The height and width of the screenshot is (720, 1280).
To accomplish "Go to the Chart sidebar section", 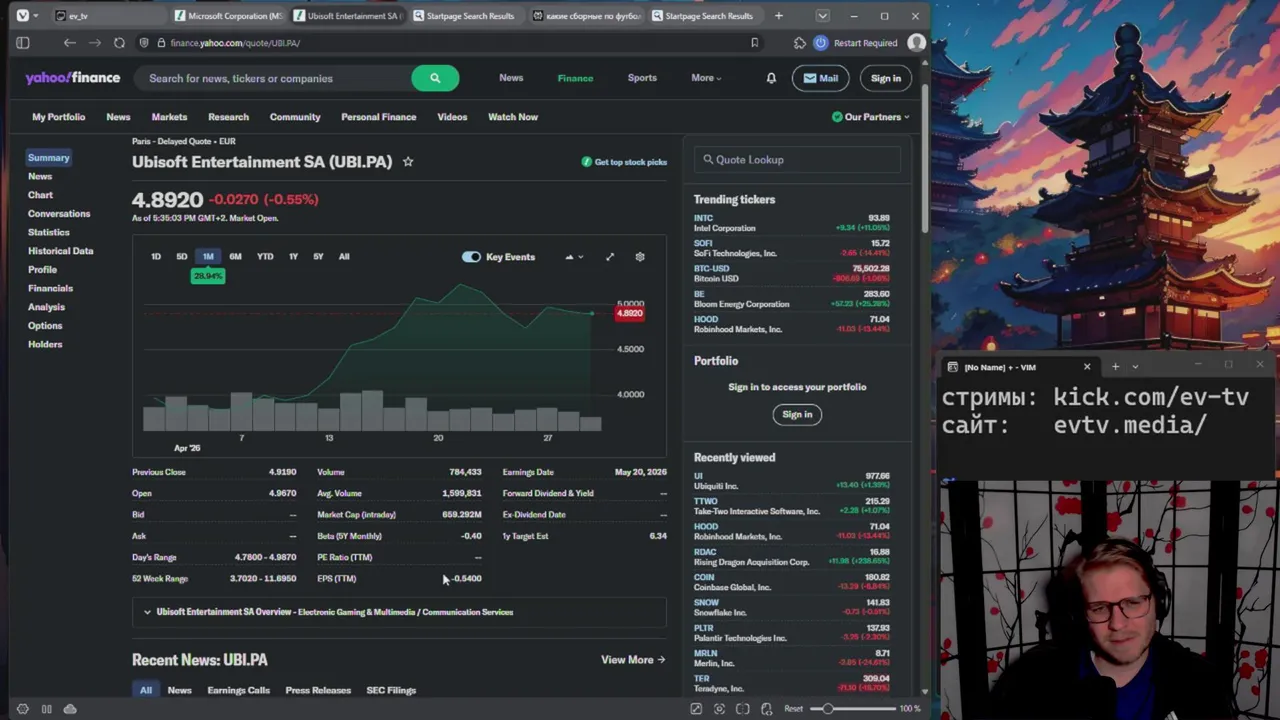I will 40,195.
